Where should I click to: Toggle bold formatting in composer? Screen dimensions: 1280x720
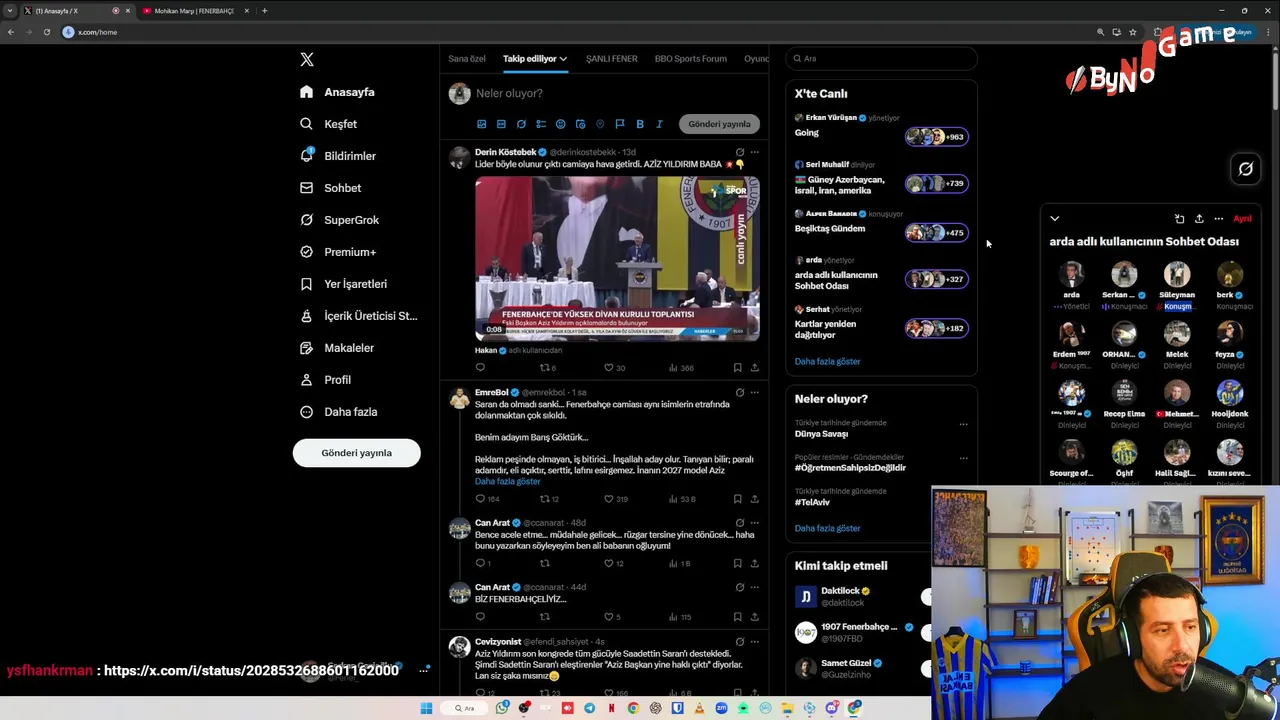pyautogui.click(x=640, y=124)
